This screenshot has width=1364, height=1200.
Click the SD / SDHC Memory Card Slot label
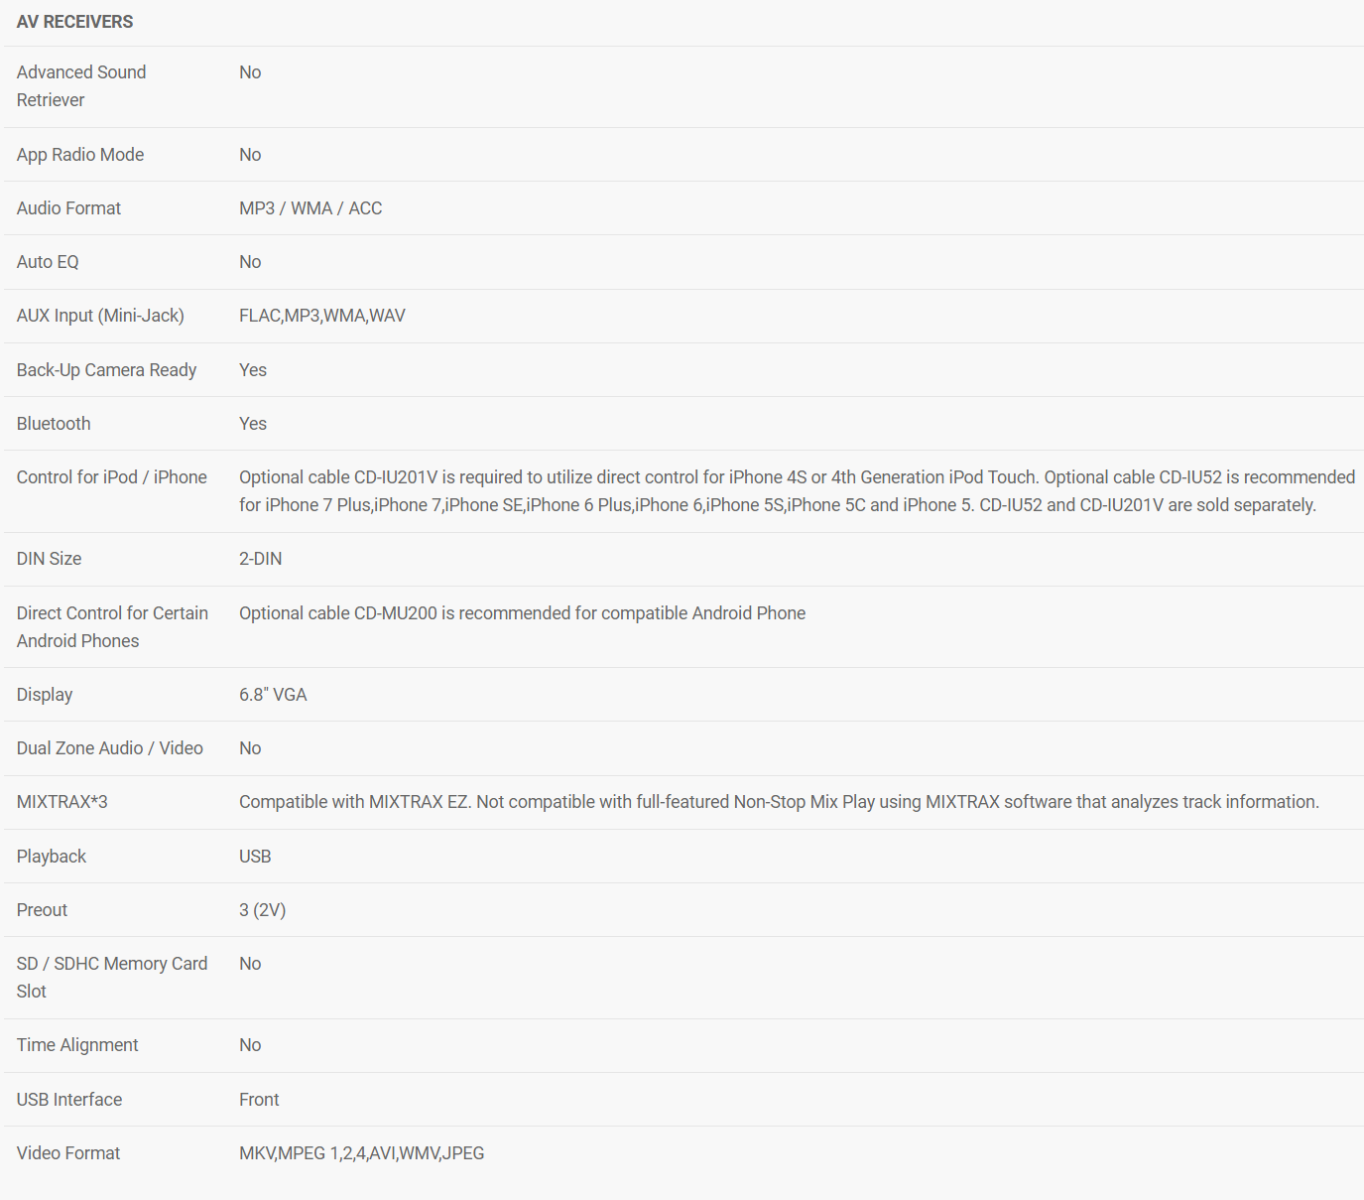point(112,977)
